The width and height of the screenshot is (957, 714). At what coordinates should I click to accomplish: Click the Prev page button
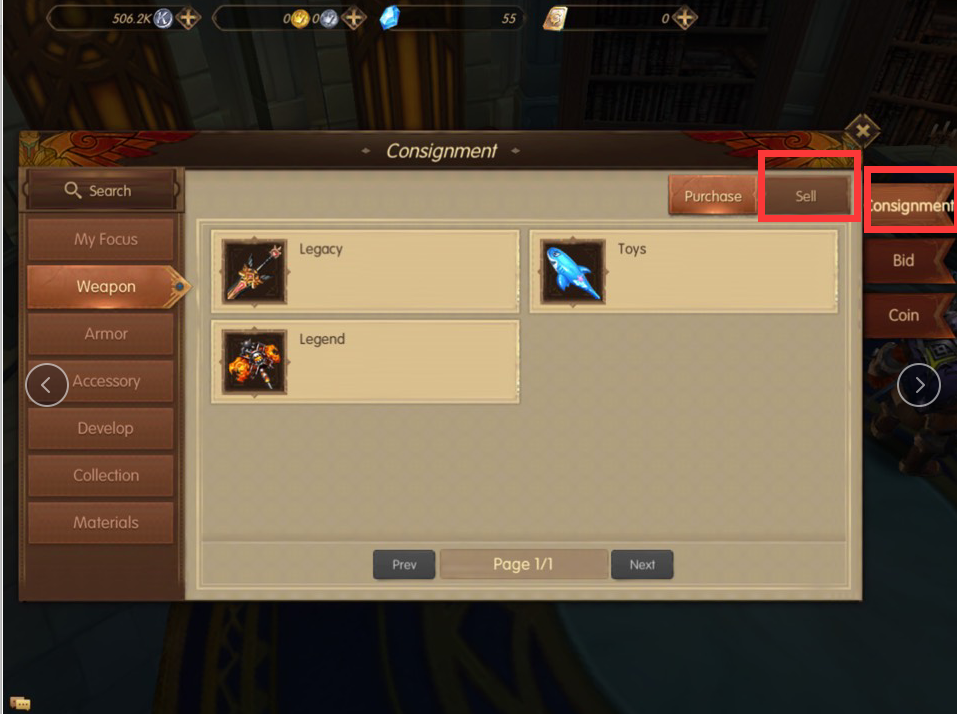point(404,564)
